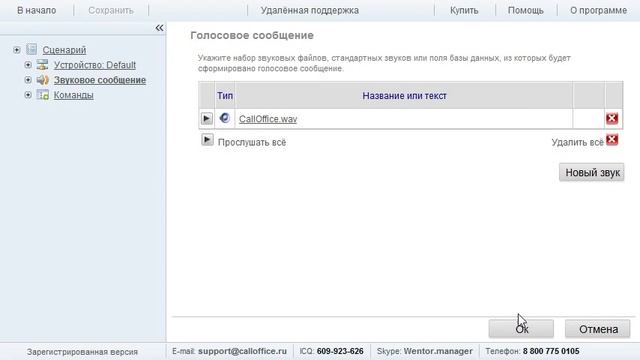Expand the Сценарий tree node
Screen dimensions: 640x360
17,50
